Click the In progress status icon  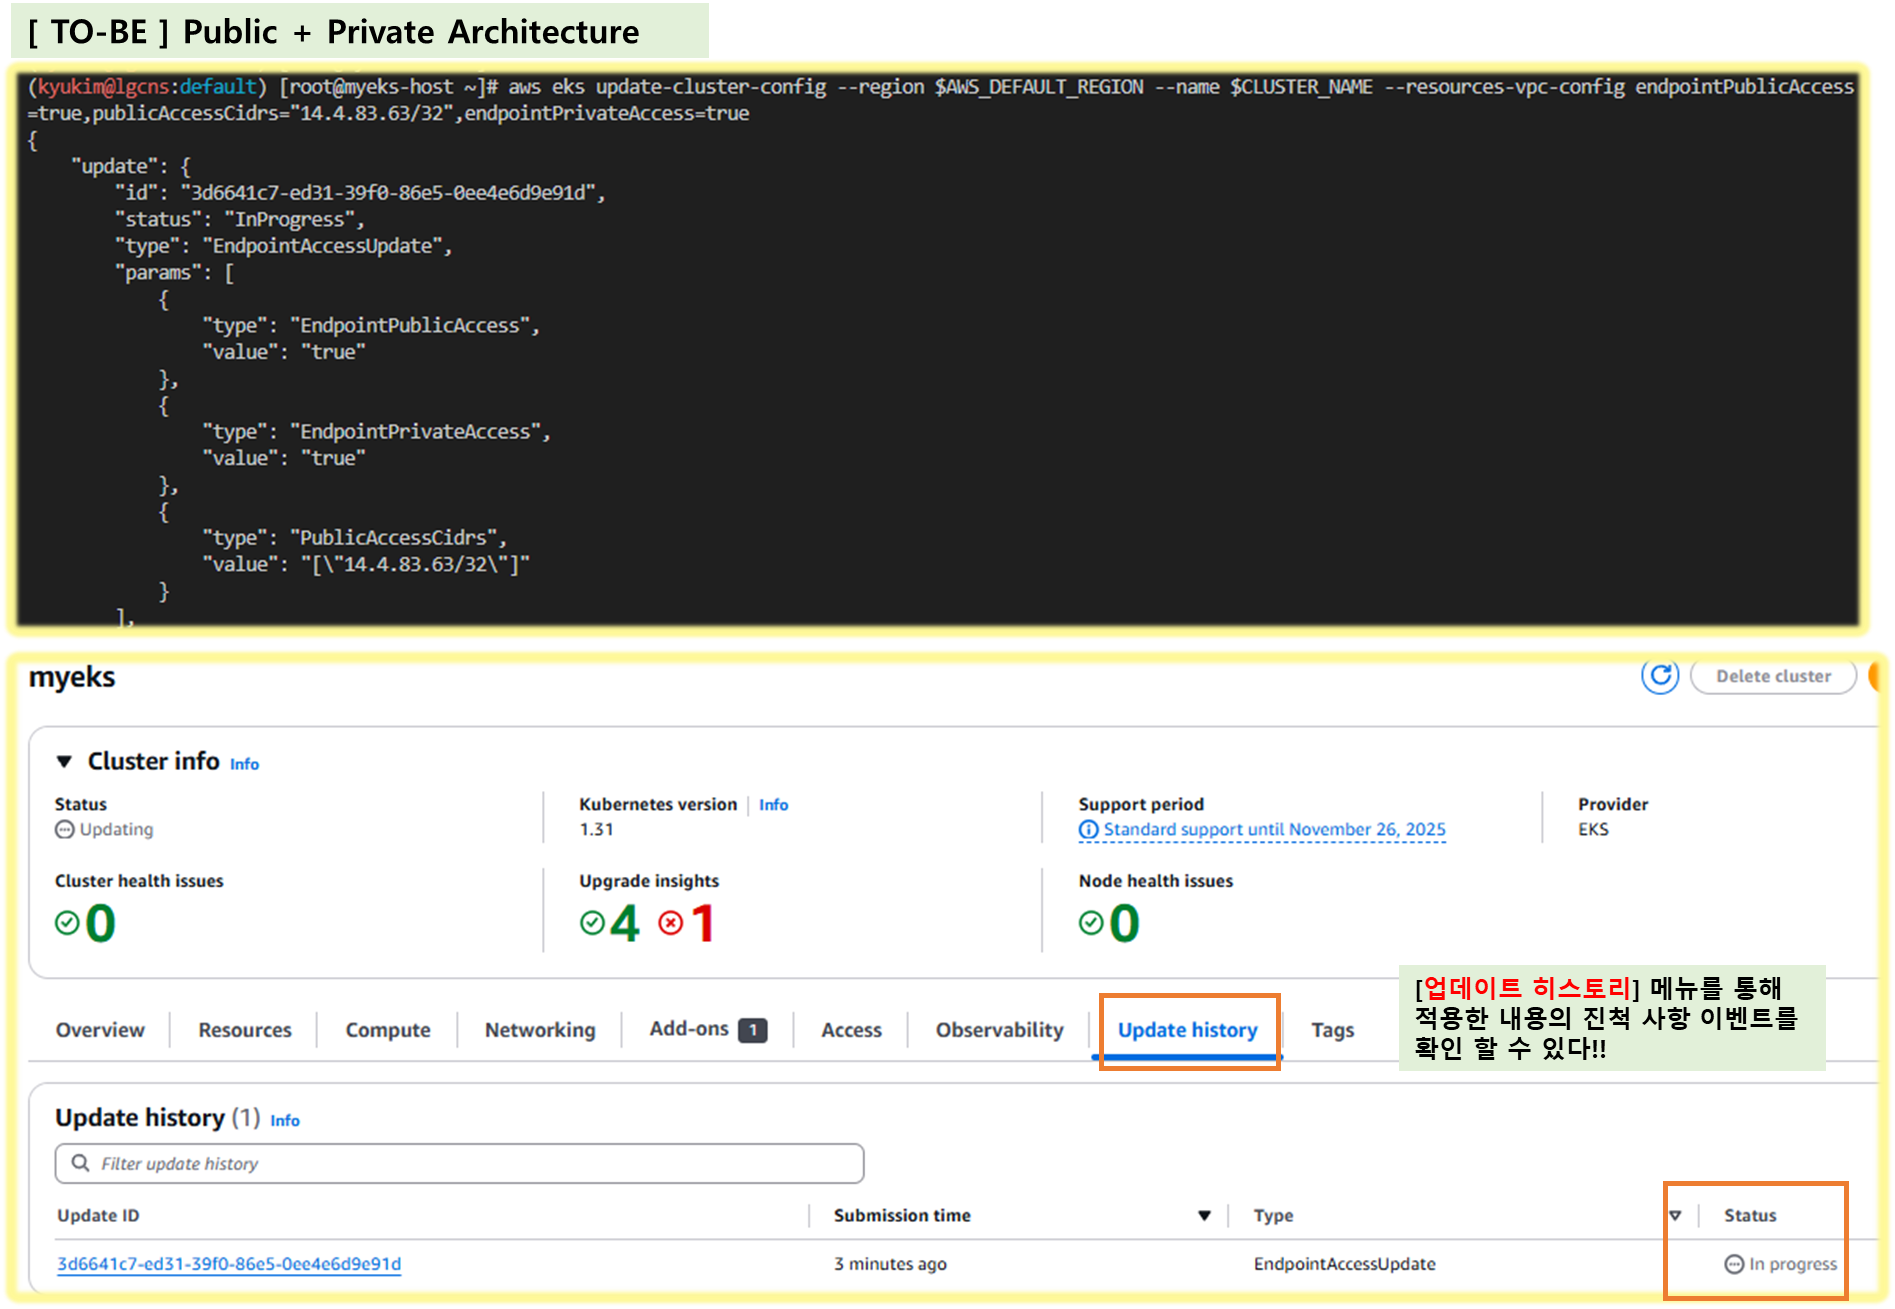coord(1734,1265)
